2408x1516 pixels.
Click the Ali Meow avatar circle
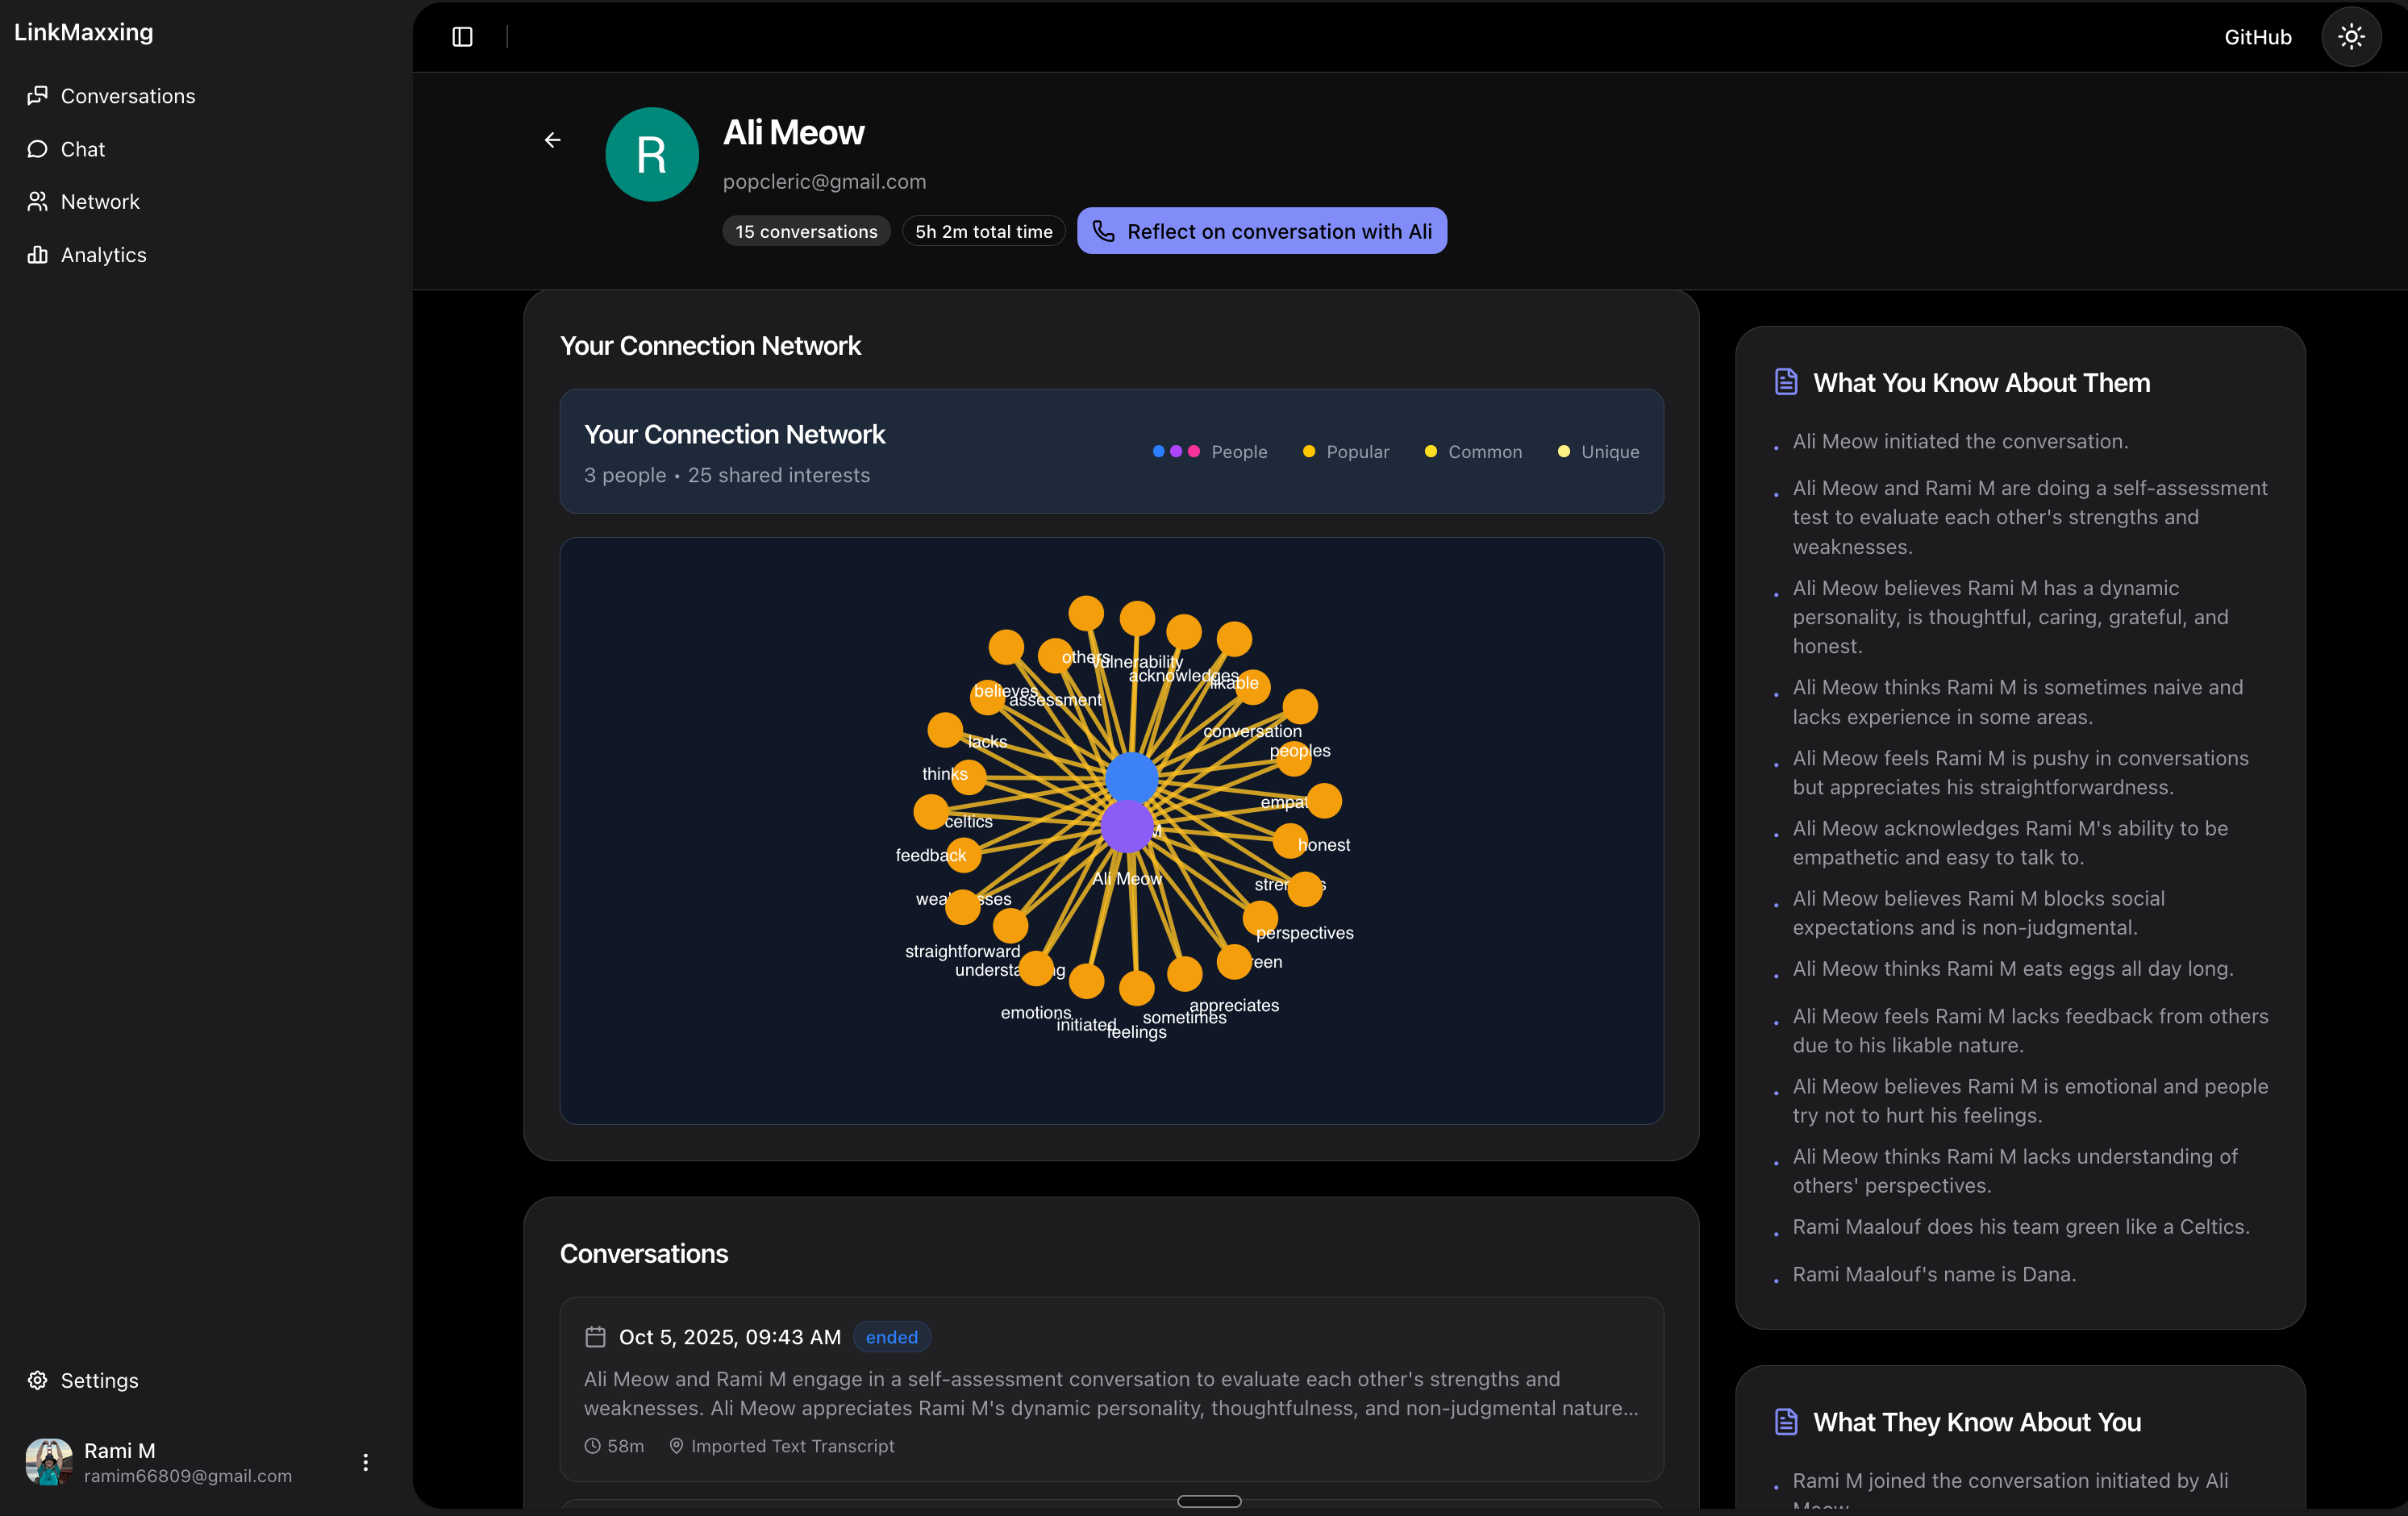(652, 155)
